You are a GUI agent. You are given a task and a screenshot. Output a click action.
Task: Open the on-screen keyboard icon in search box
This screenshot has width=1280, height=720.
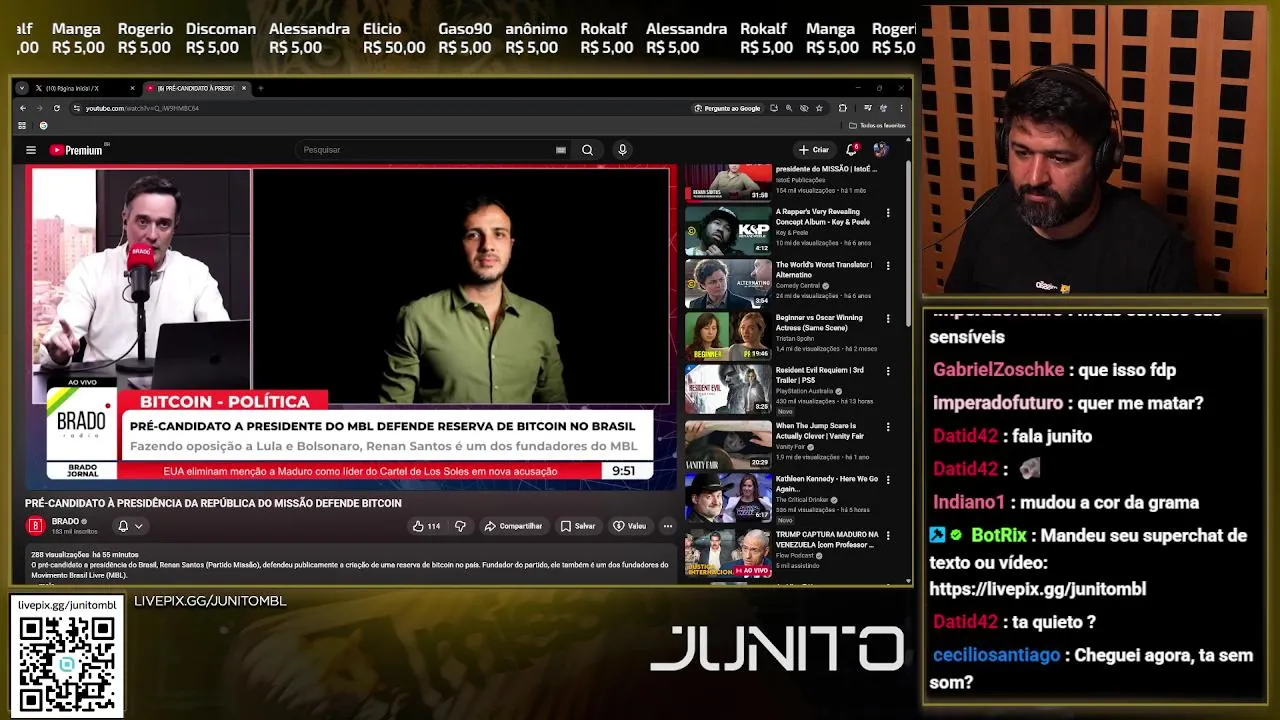coord(561,150)
